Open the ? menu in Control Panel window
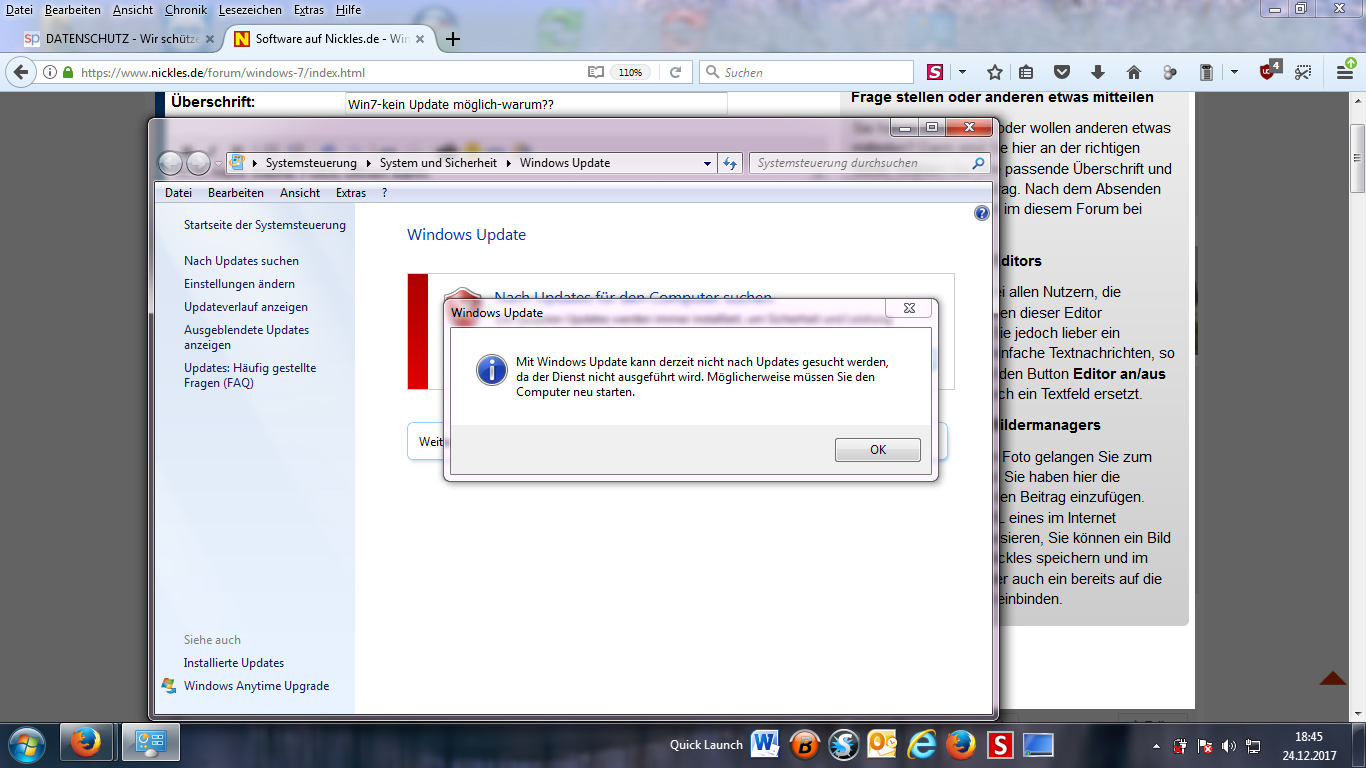This screenshot has height=768, width=1366. pos(384,193)
